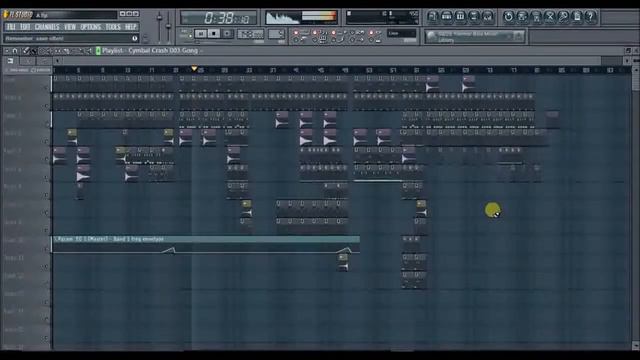Image resolution: width=640 pixels, height=360 pixels.
Task: Open the audio editor shortcut icon
Action: click(x=550, y=16)
